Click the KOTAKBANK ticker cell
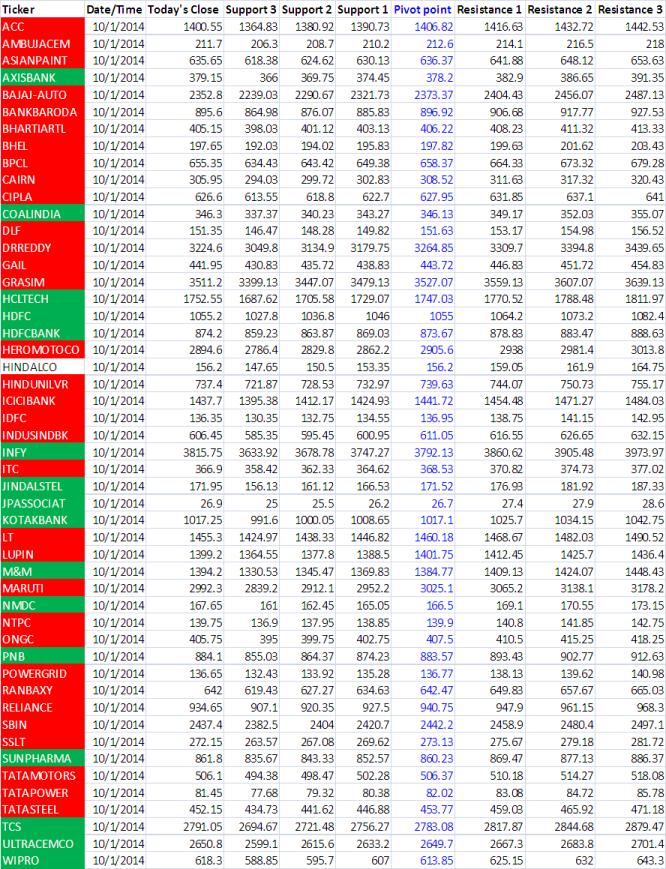 [x=43, y=520]
